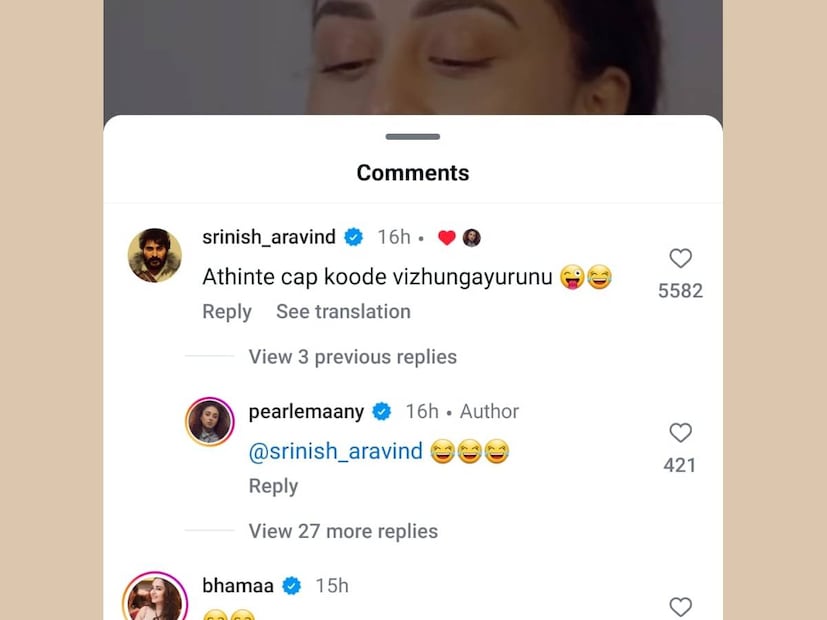Image resolution: width=827 pixels, height=620 pixels.
Task: Click the @srinish_aravind mention
Action: coord(336,451)
